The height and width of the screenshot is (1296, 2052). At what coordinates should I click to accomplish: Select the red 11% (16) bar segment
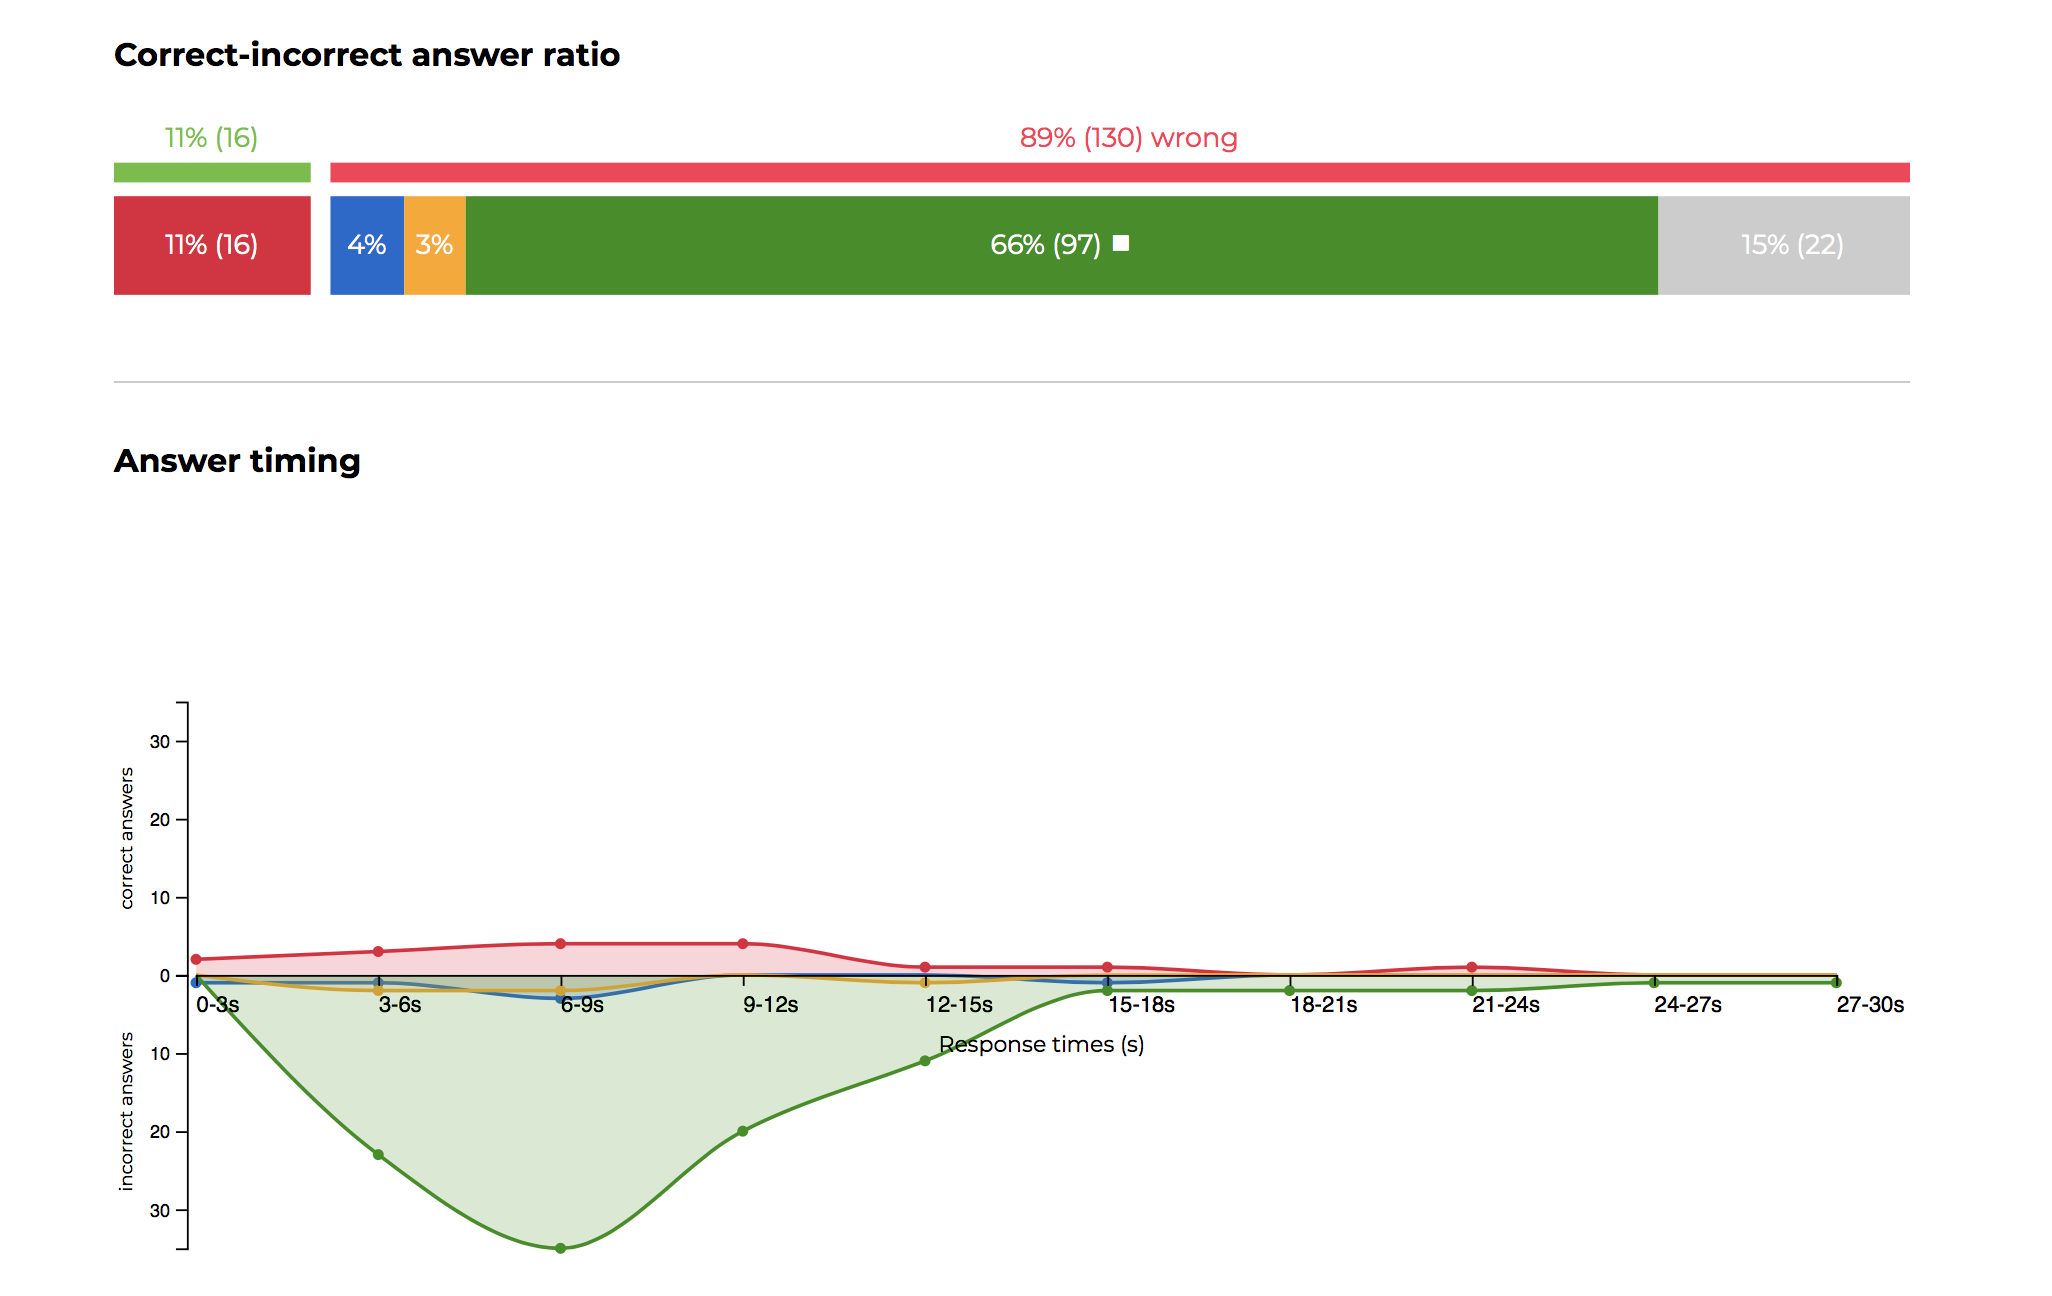(211, 245)
